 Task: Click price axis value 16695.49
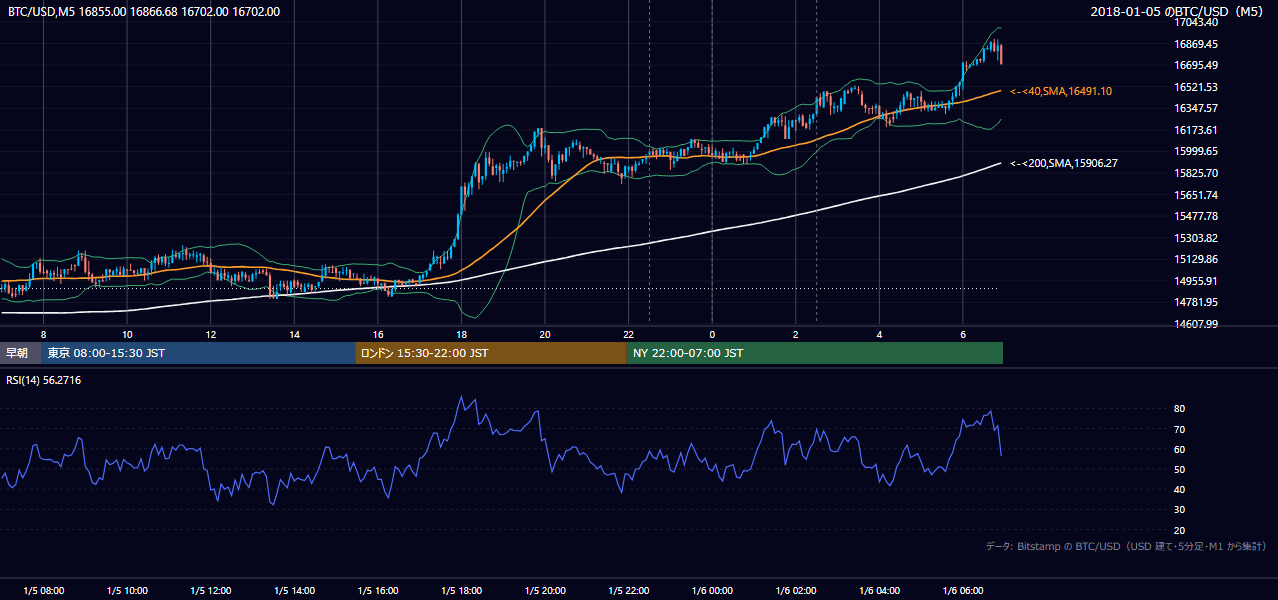1196,65
